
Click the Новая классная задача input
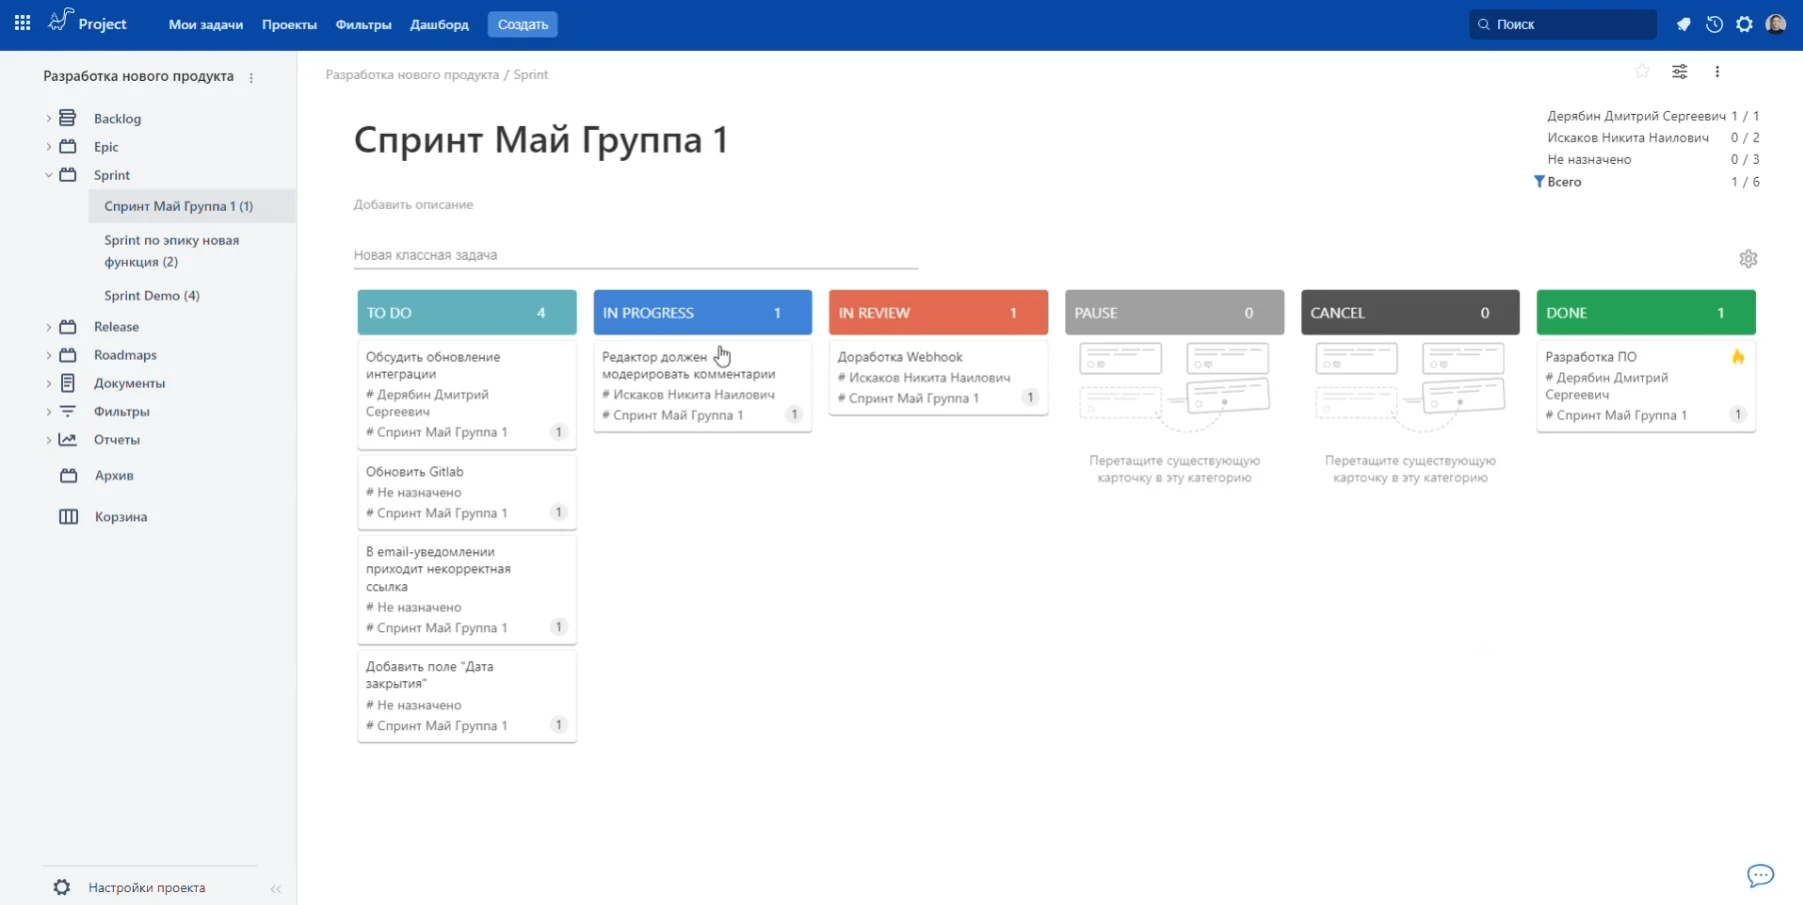(x=636, y=255)
